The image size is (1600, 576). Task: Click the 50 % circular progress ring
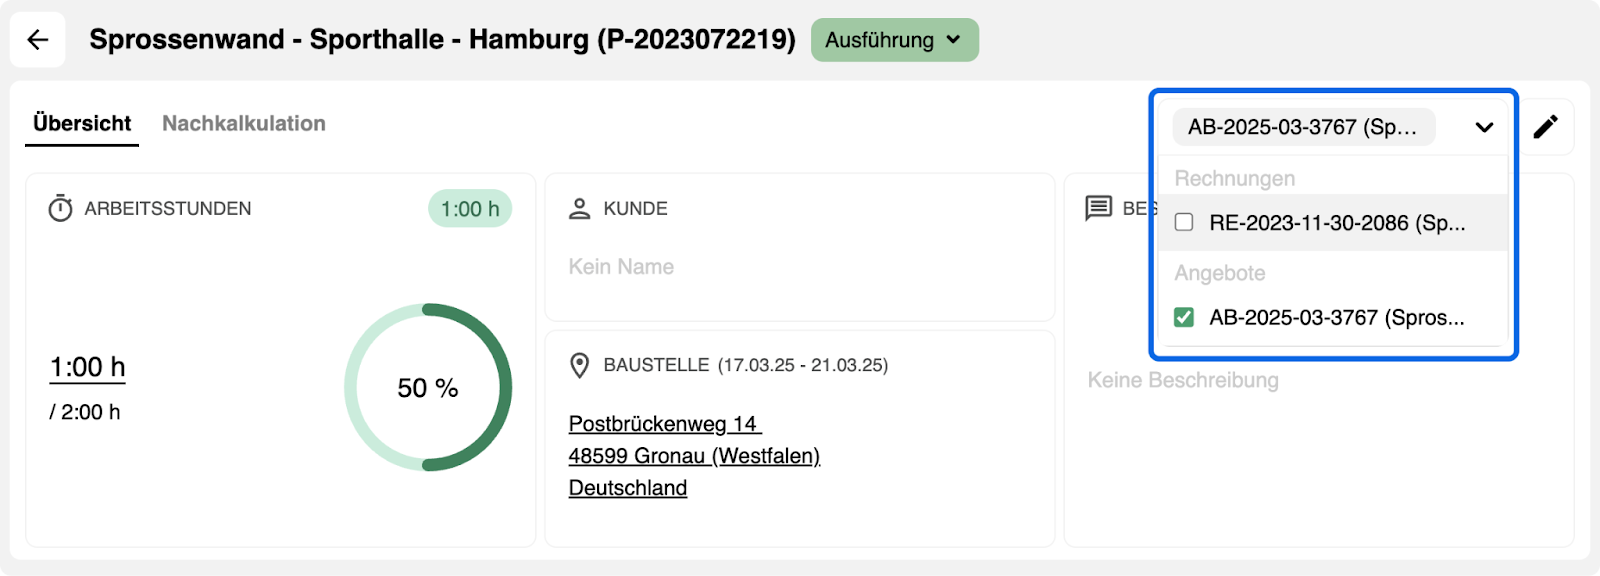coord(428,387)
